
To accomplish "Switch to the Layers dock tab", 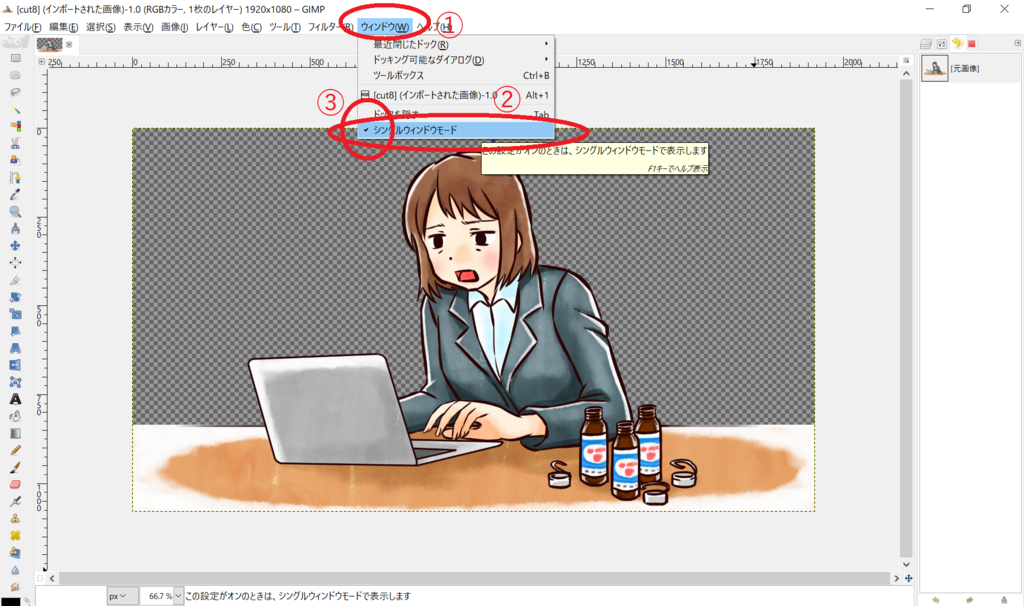I will [x=925, y=44].
